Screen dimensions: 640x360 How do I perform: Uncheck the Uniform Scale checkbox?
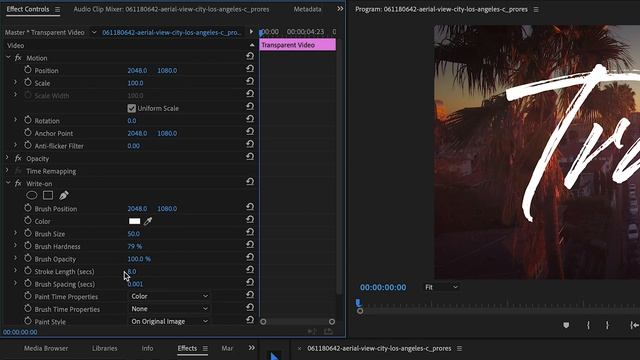[x=131, y=108]
